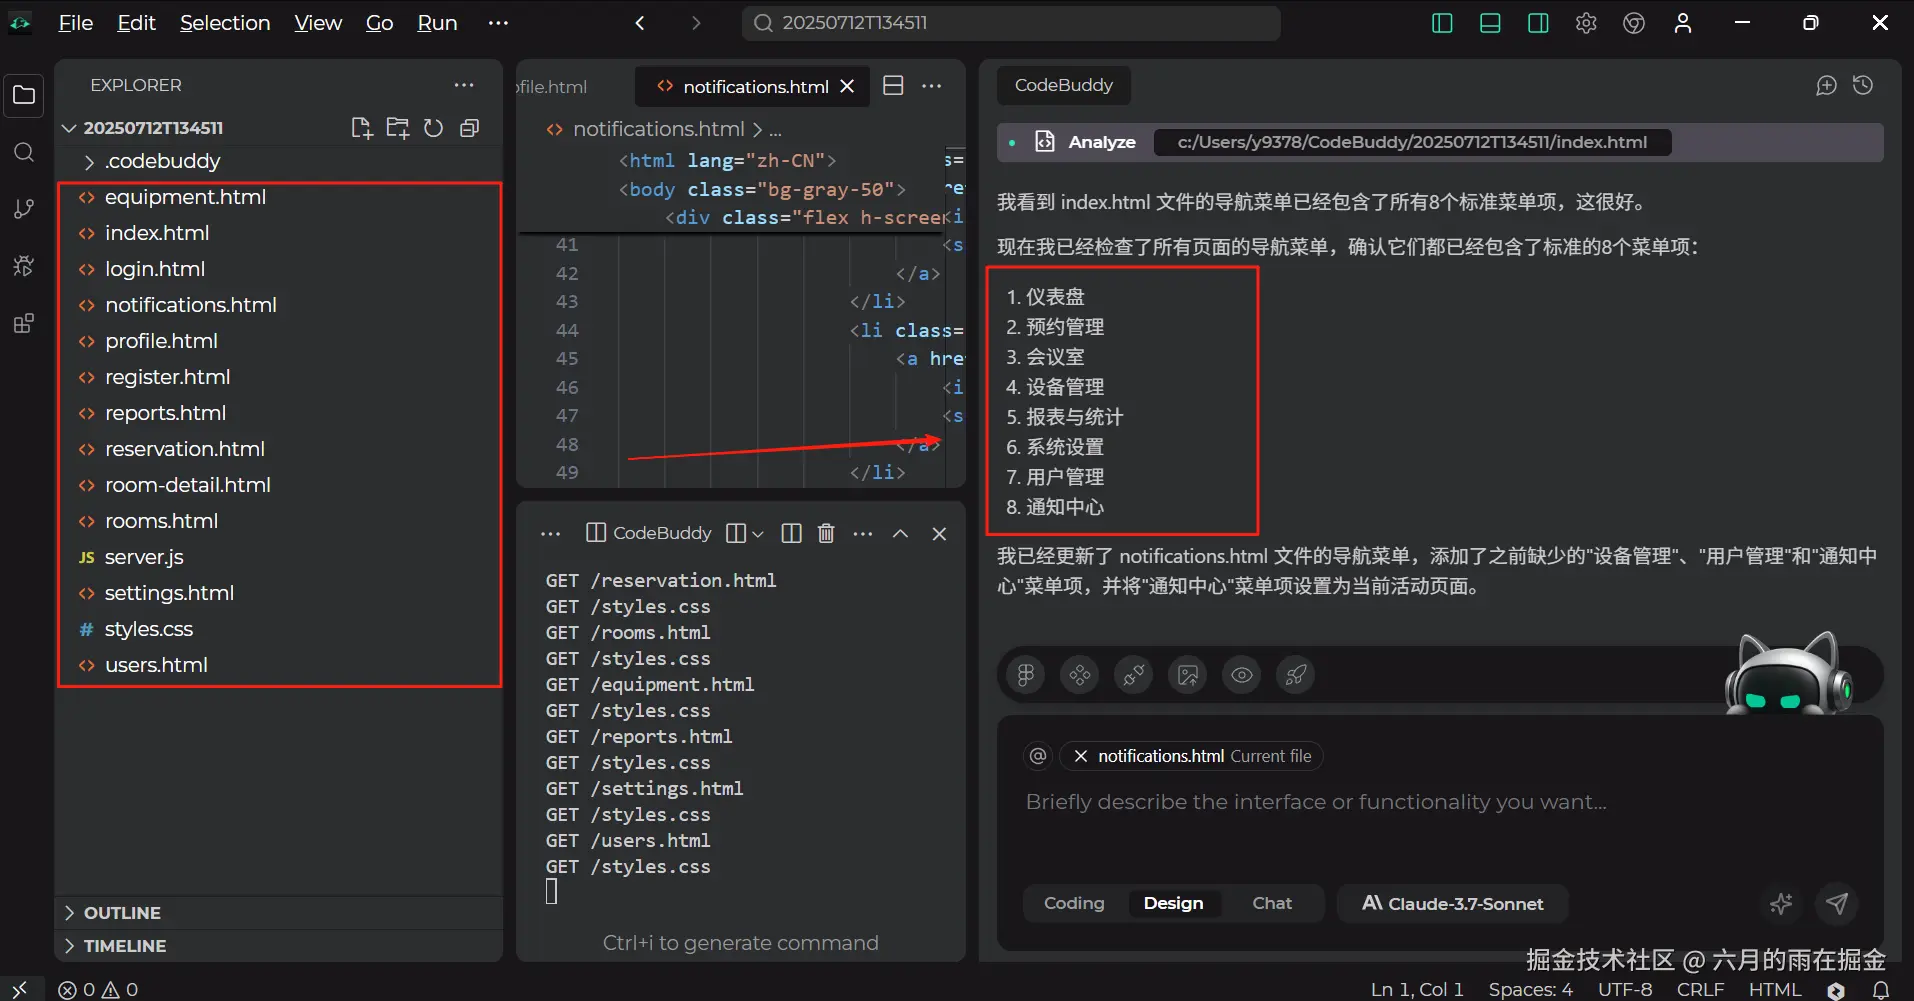Create a new folder in the Explorer
Image resolution: width=1914 pixels, height=1001 pixels.
[397, 128]
